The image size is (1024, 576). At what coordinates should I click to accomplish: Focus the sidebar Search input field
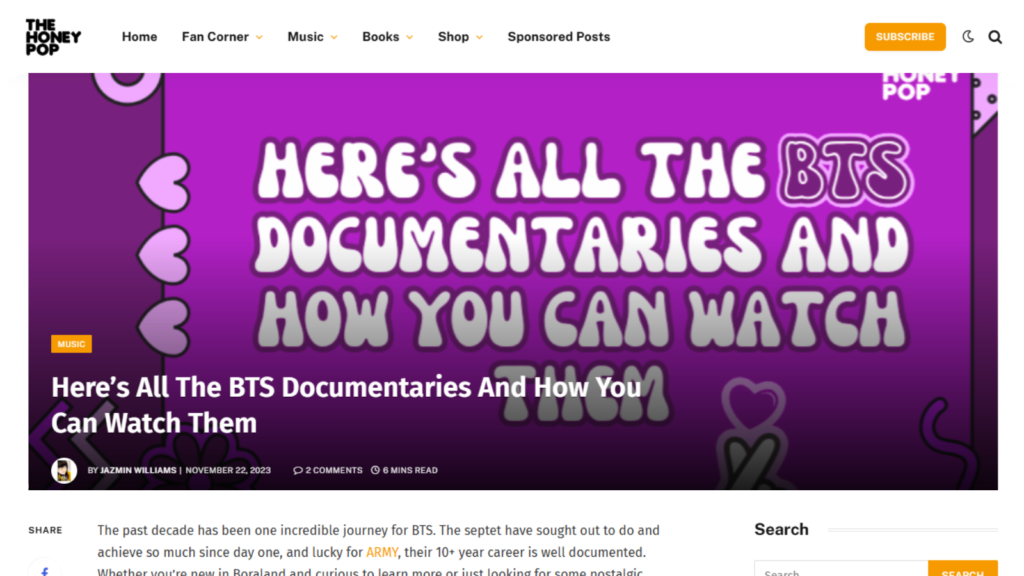[x=841, y=568]
